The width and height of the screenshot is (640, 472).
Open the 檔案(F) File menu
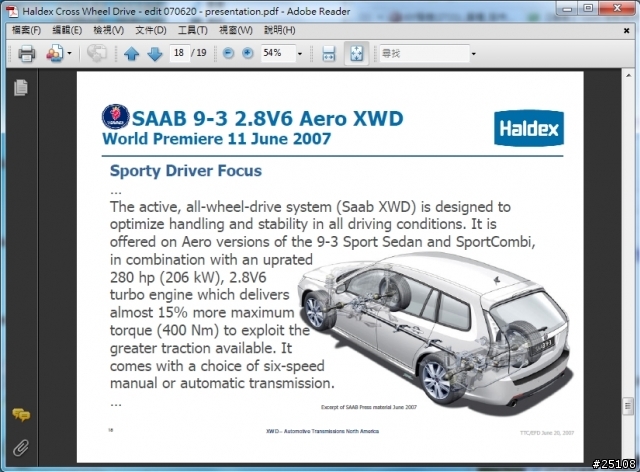pos(26,30)
